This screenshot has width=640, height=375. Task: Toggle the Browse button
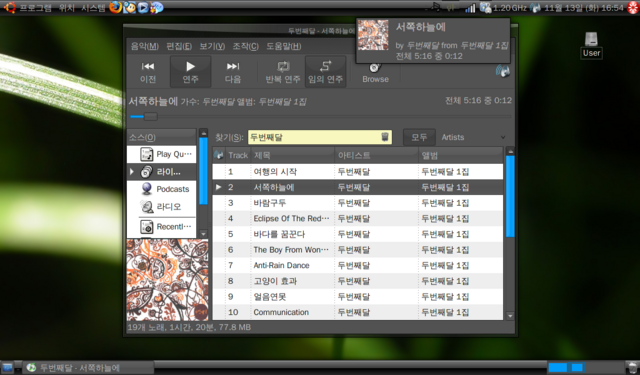click(x=375, y=73)
